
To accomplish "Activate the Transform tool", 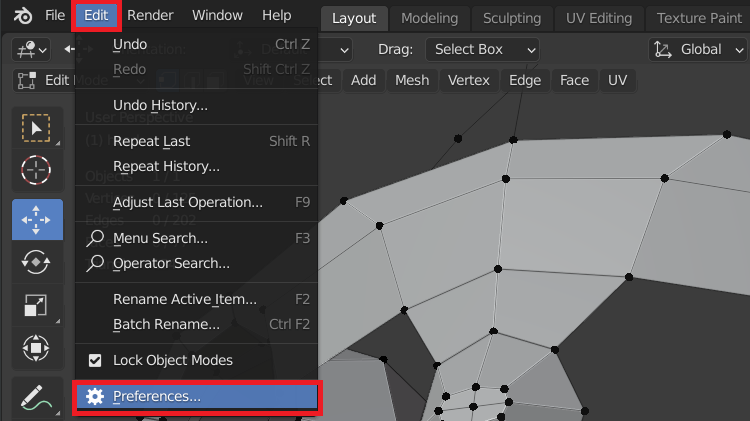I will [36, 348].
